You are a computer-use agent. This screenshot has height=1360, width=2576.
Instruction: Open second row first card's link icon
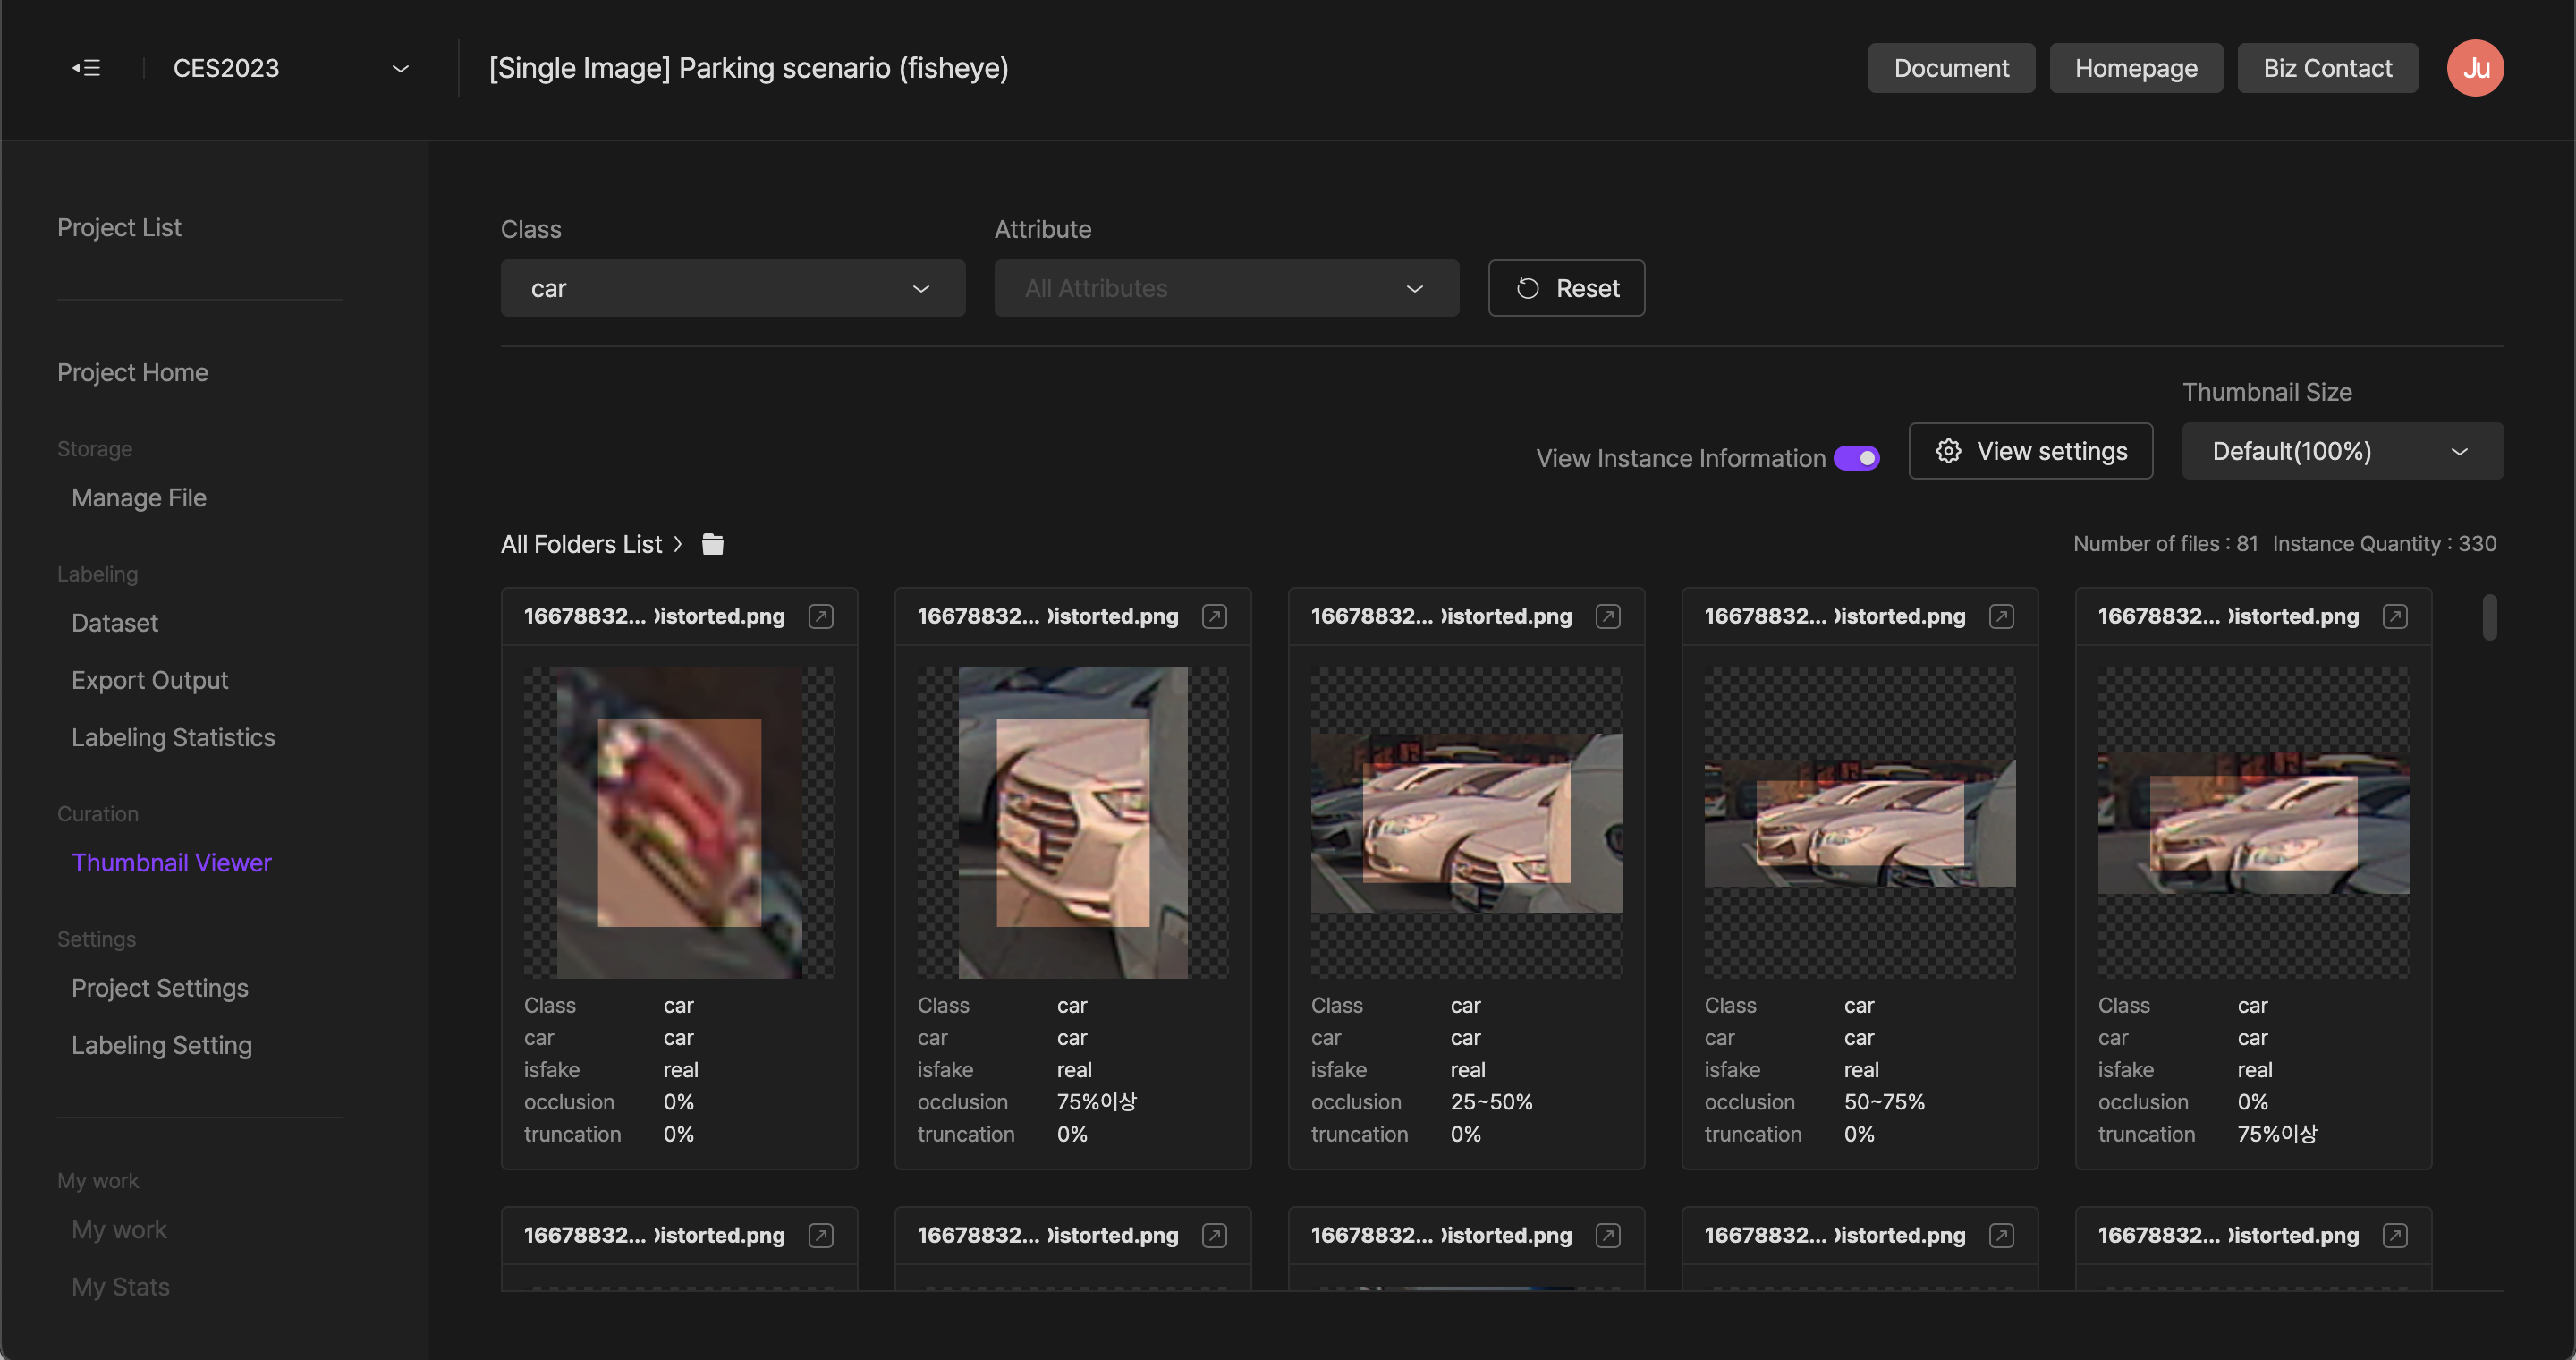(820, 1235)
